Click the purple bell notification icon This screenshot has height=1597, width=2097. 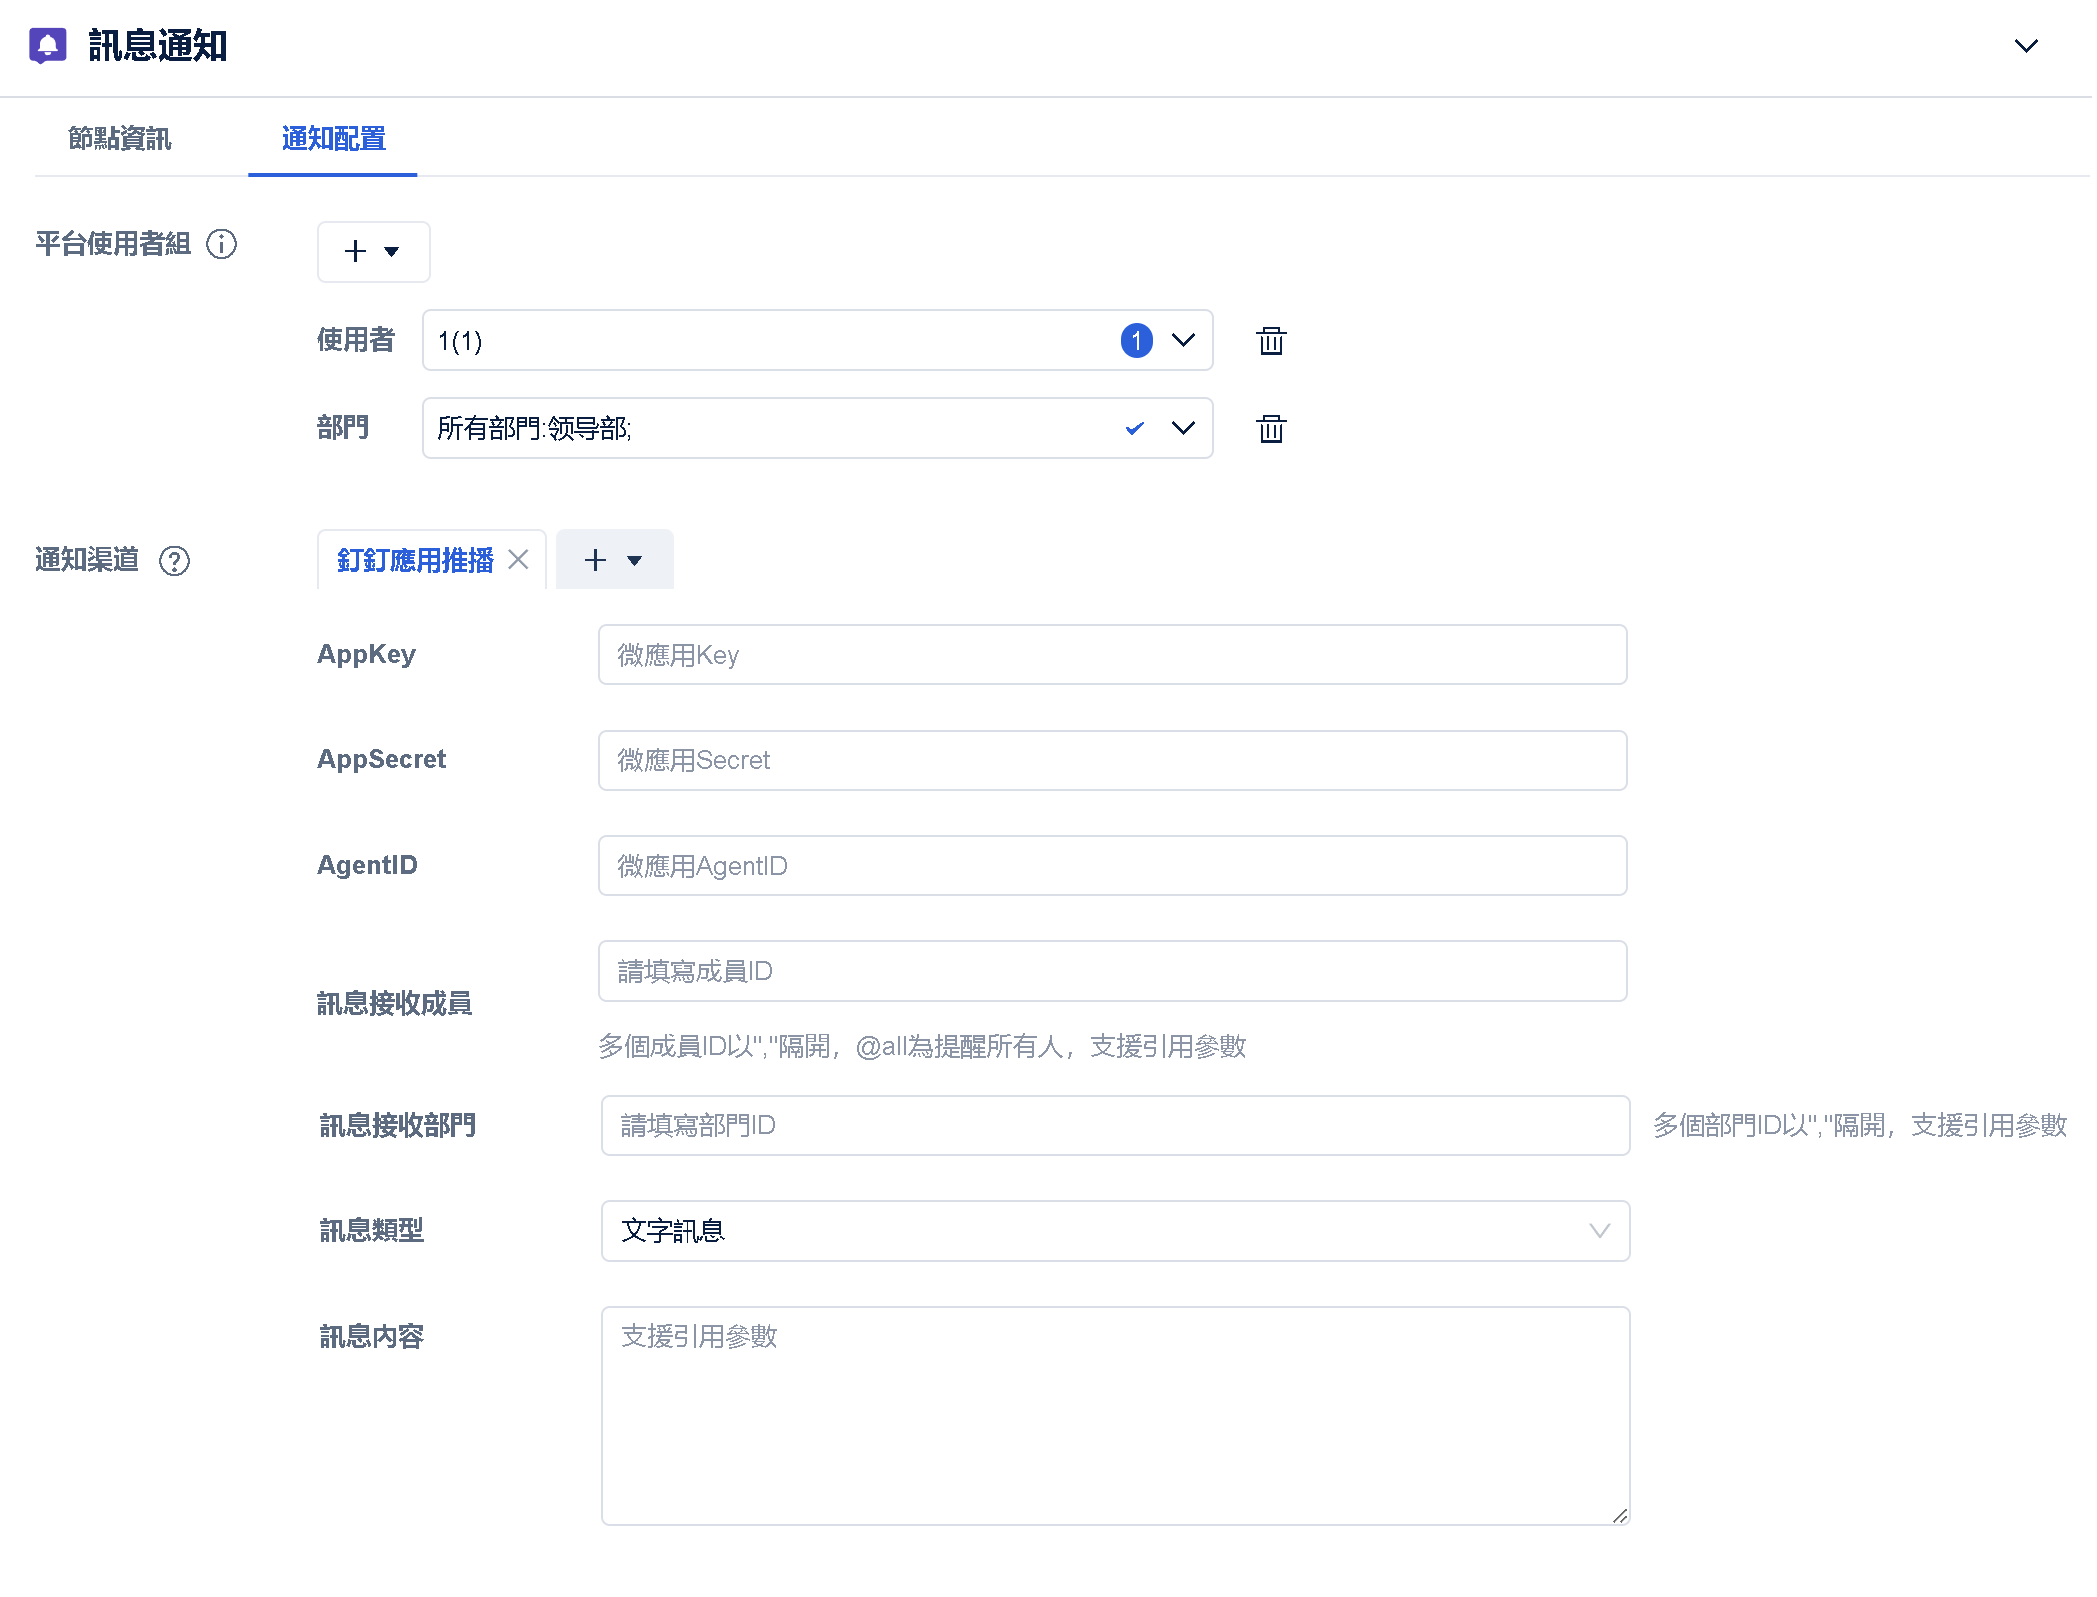pos(47,45)
